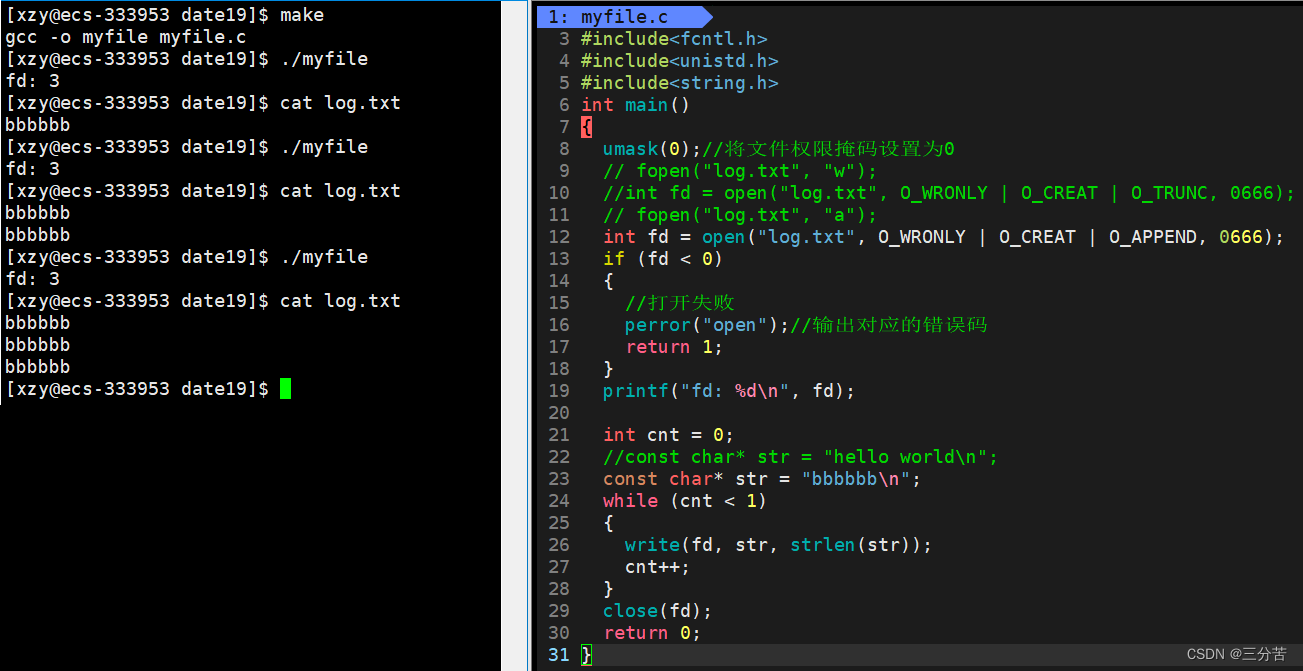This screenshot has width=1303, height=671.
Task: Click 'return 0;' statement
Action: click(652, 633)
